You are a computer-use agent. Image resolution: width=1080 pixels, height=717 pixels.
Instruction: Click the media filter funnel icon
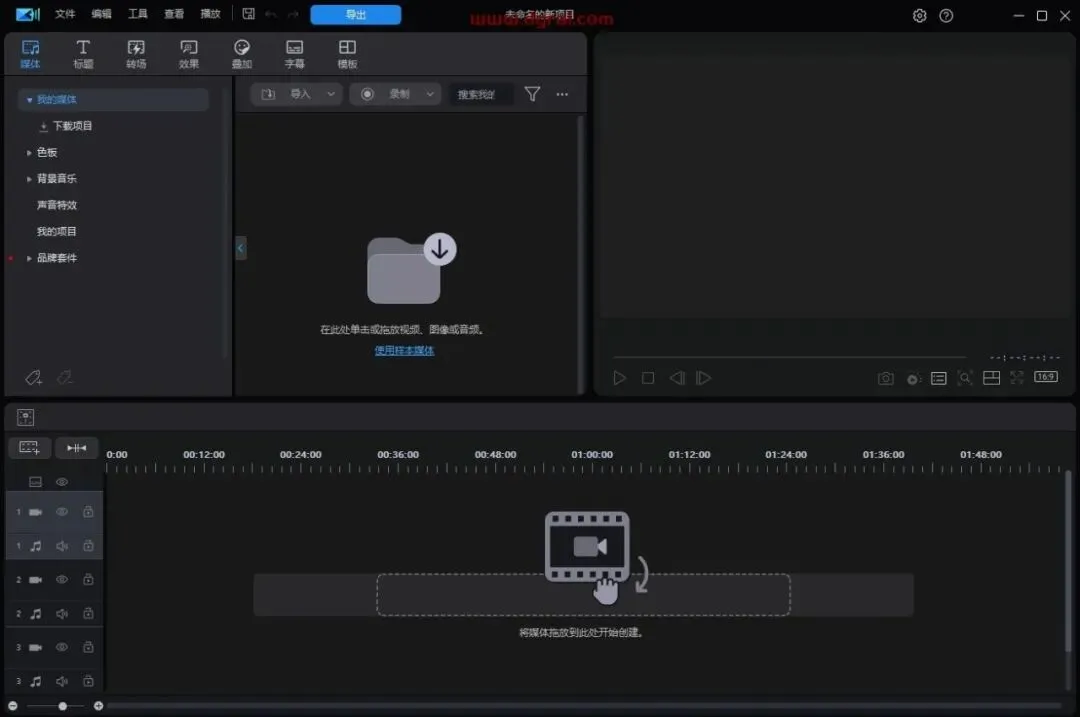[x=532, y=94]
